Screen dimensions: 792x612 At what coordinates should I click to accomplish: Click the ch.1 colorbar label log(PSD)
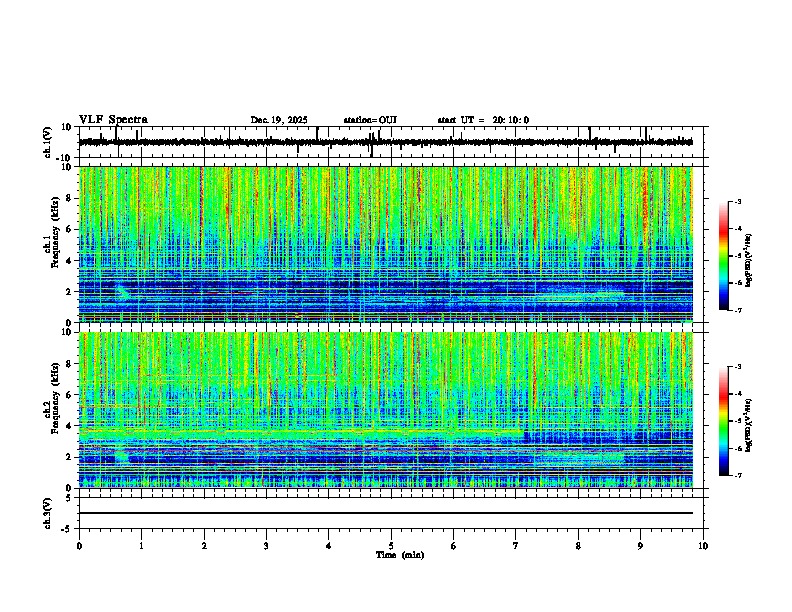pos(749,260)
